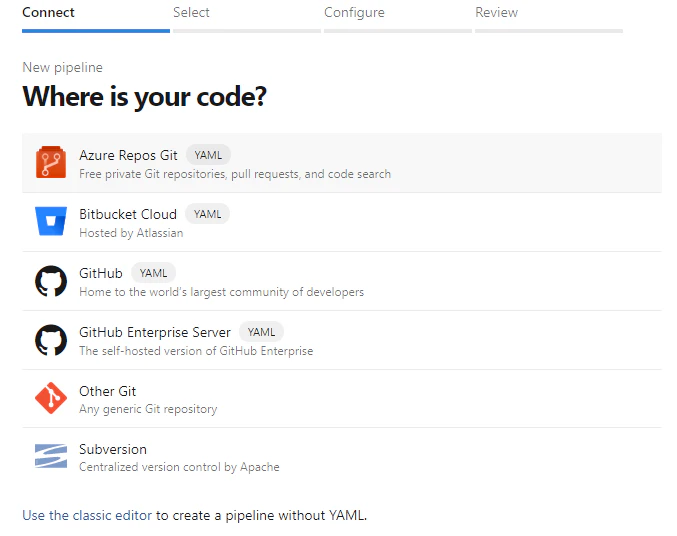Viewport: 677px width, 536px height.
Task: Select the Azure Repos Git option
Action: tap(342, 163)
